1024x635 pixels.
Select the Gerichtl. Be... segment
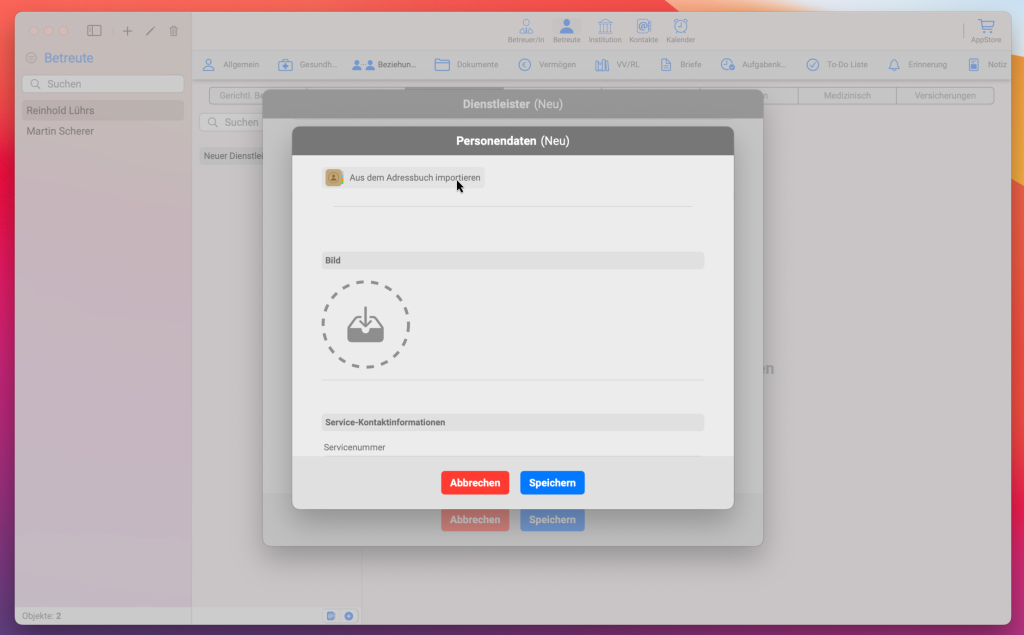coord(236,95)
